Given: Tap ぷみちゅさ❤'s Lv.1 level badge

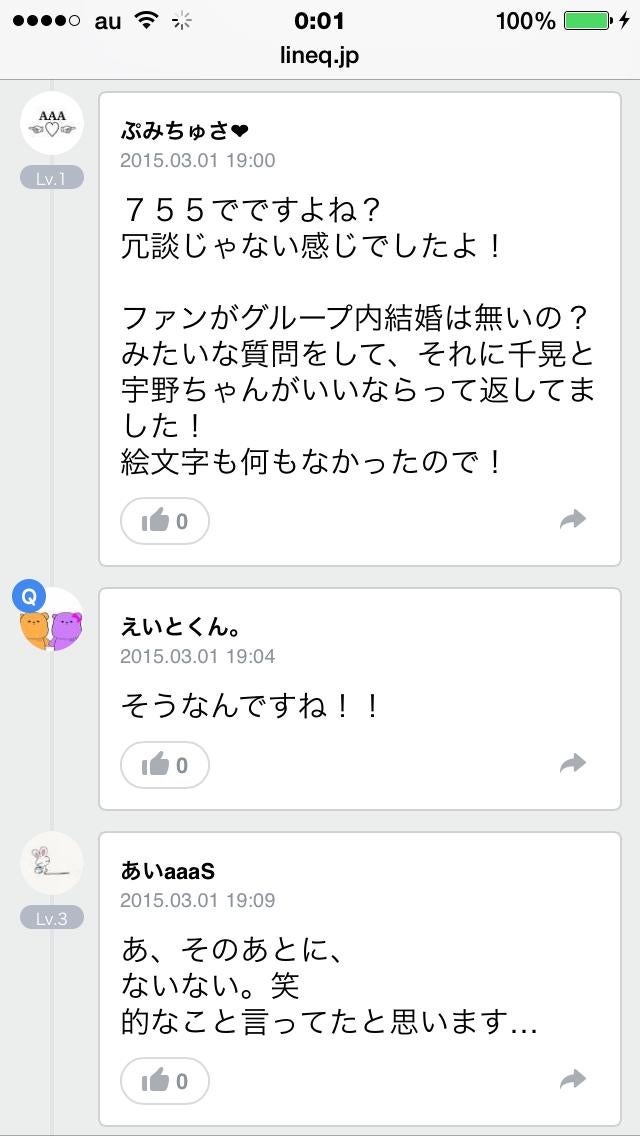Looking at the screenshot, I should click(x=51, y=176).
